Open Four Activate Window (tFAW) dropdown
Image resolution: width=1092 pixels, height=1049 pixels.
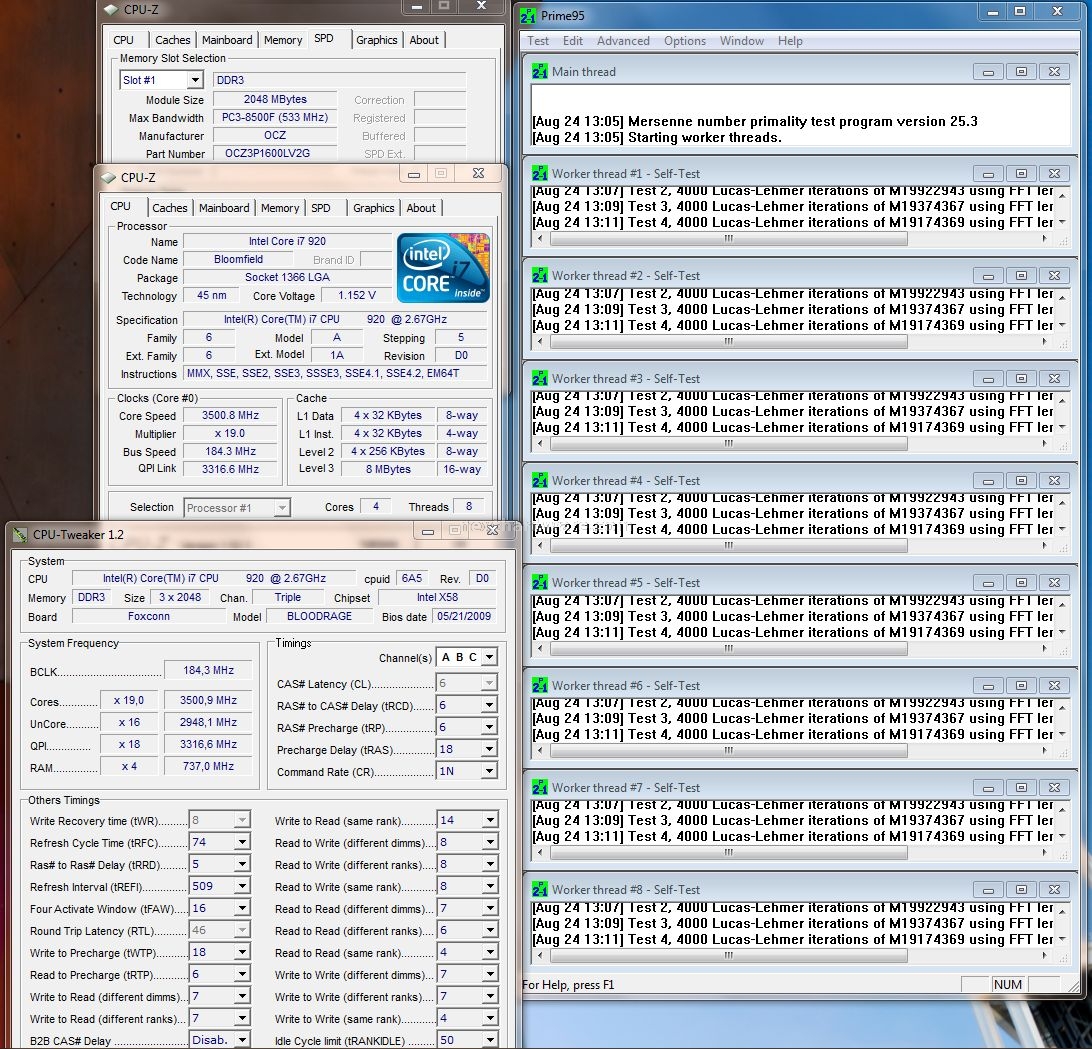click(242, 908)
